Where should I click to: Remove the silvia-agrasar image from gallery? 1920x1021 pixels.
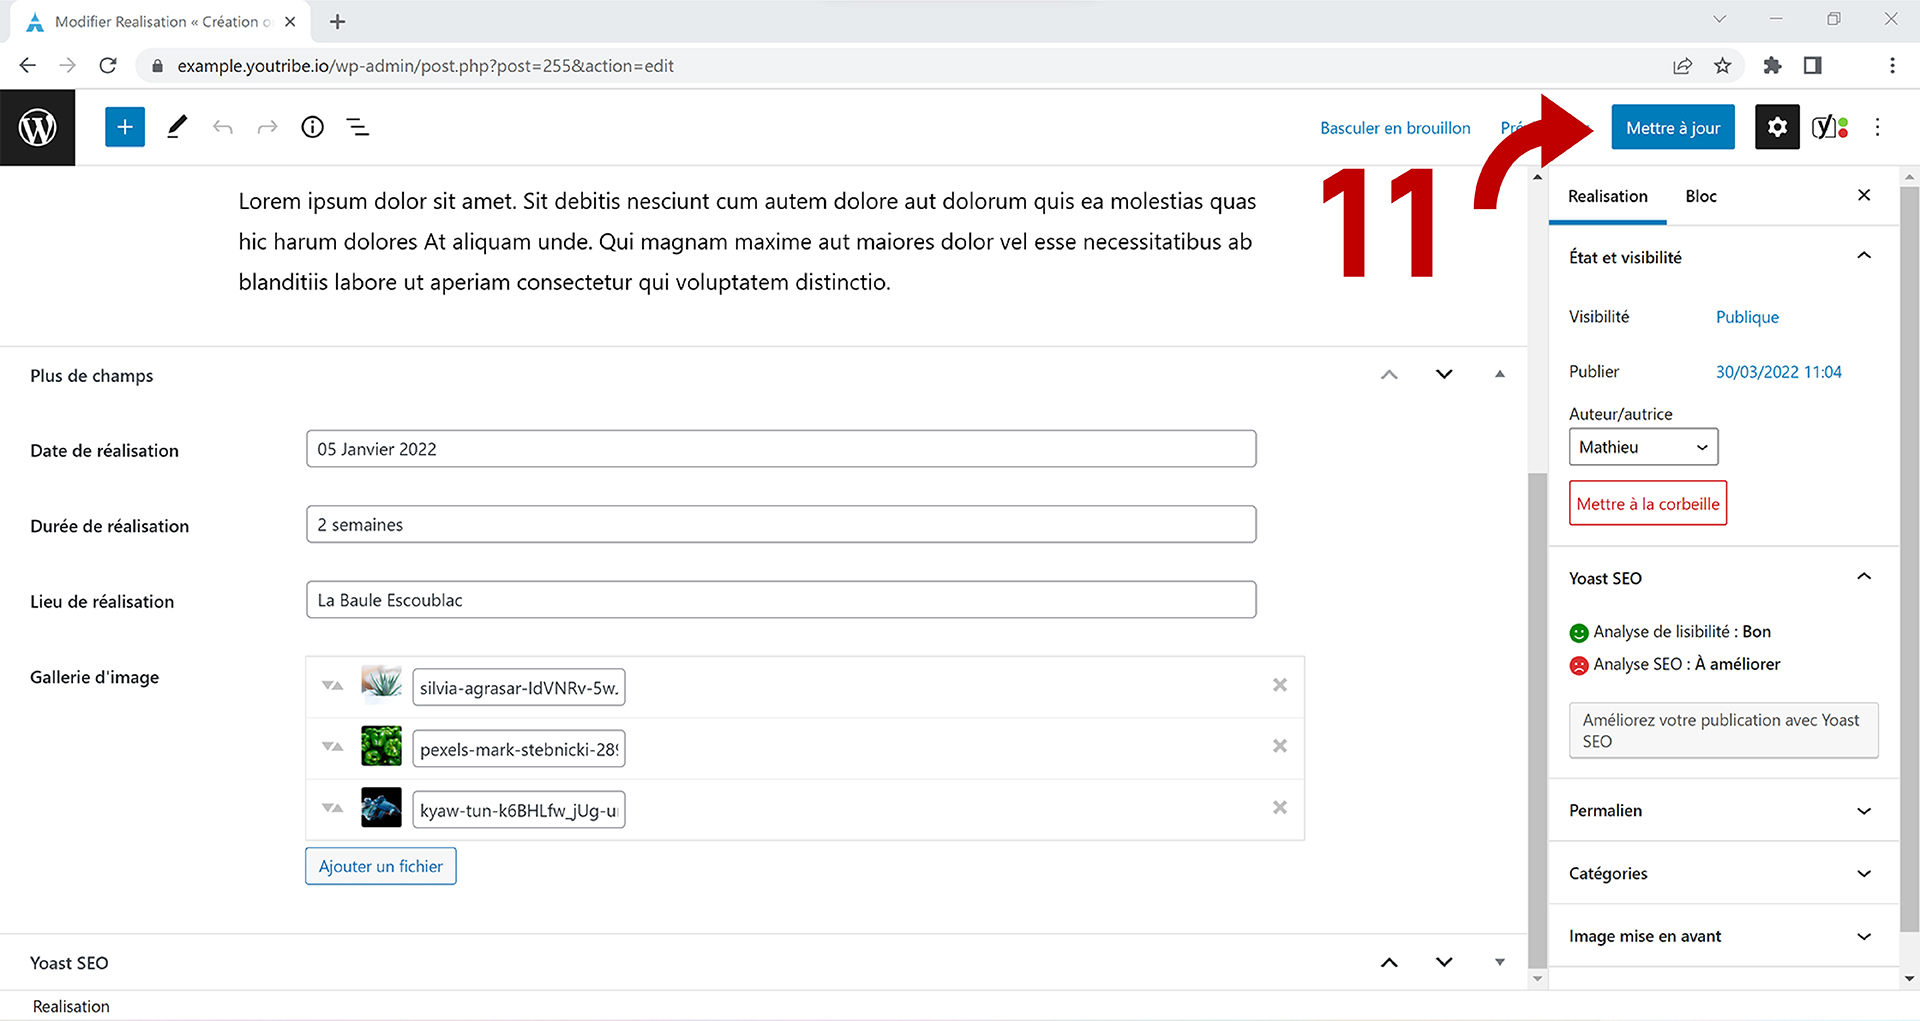(x=1279, y=685)
